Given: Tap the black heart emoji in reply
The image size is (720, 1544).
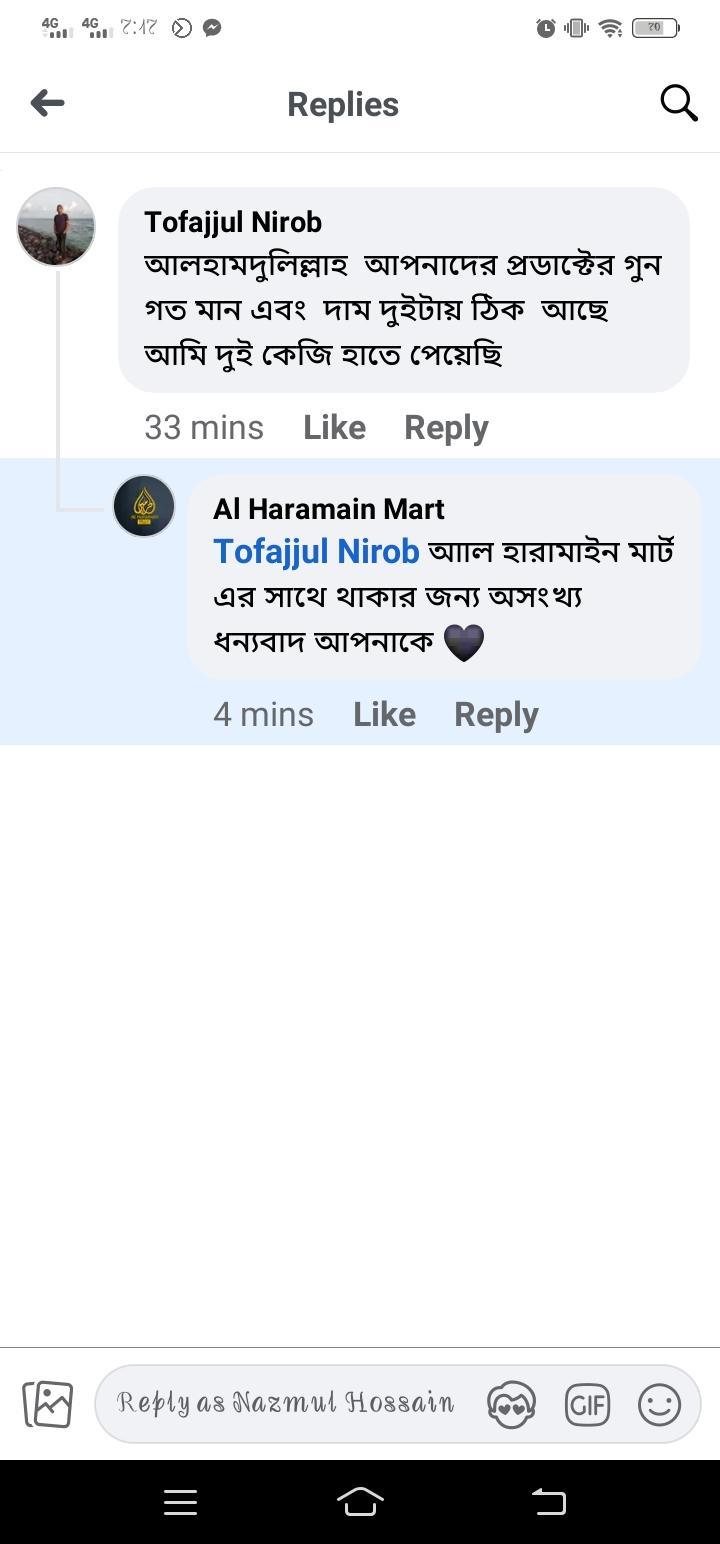Looking at the screenshot, I should [x=463, y=642].
